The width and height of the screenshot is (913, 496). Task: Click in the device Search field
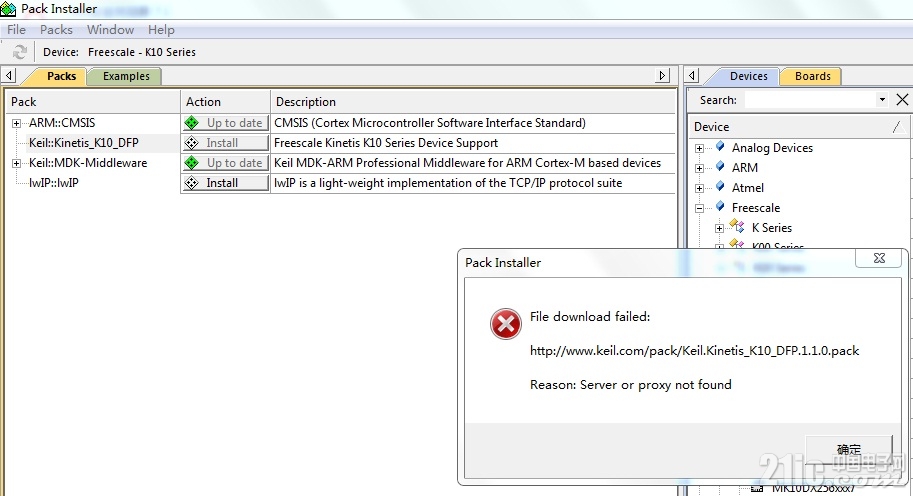tap(811, 100)
